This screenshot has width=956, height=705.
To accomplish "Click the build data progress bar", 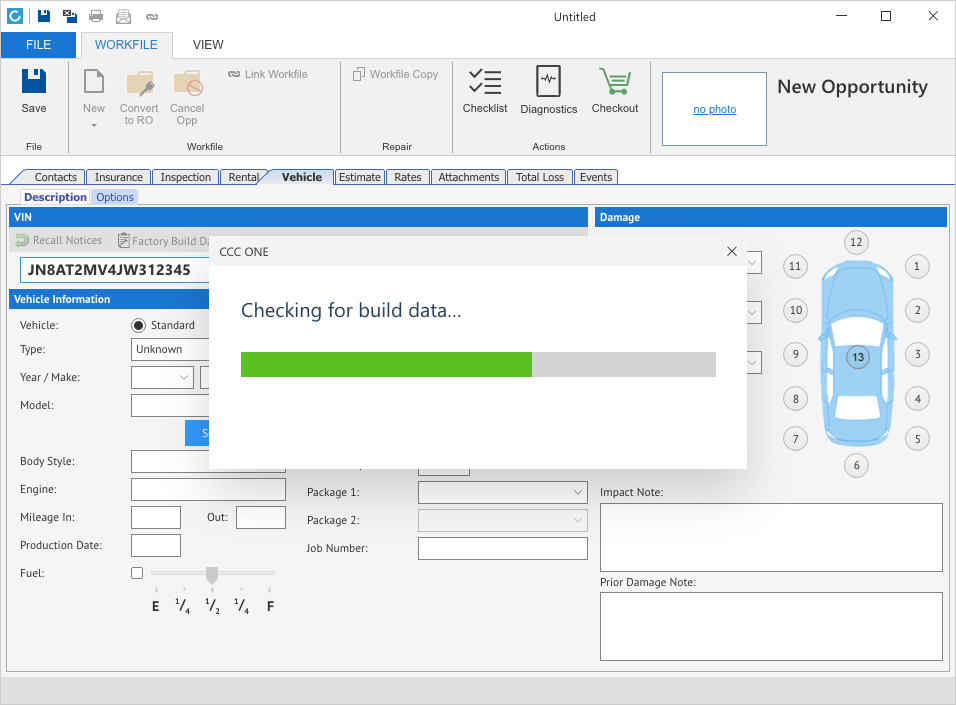I will 478,364.
